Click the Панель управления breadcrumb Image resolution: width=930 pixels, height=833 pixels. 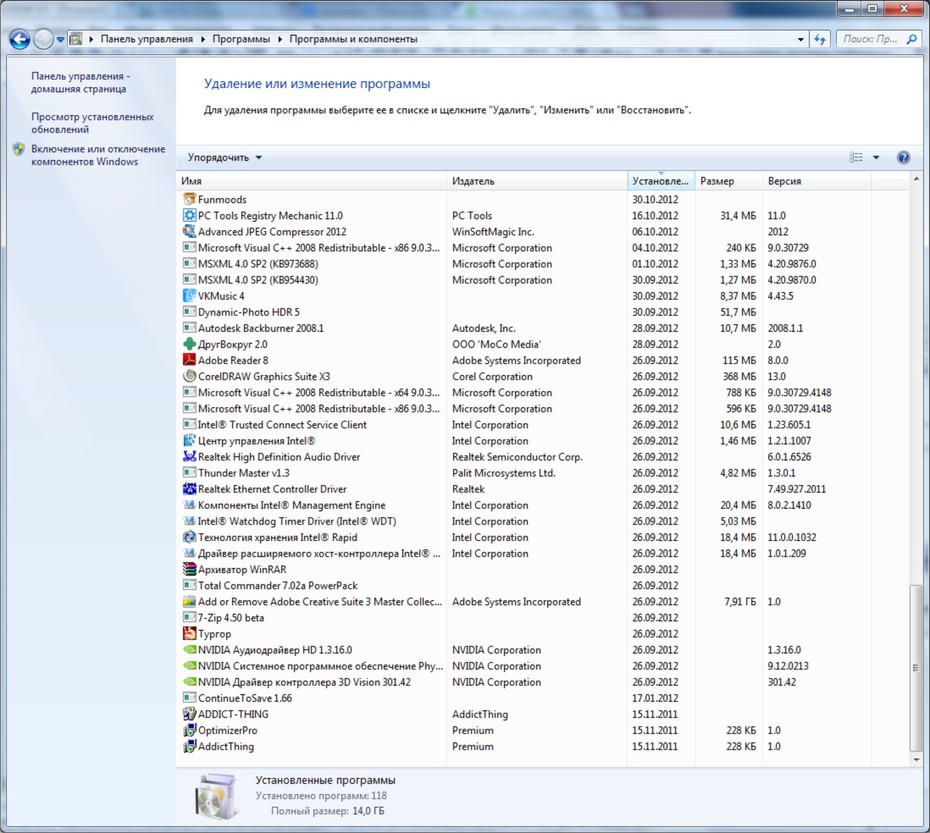[146, 39]
